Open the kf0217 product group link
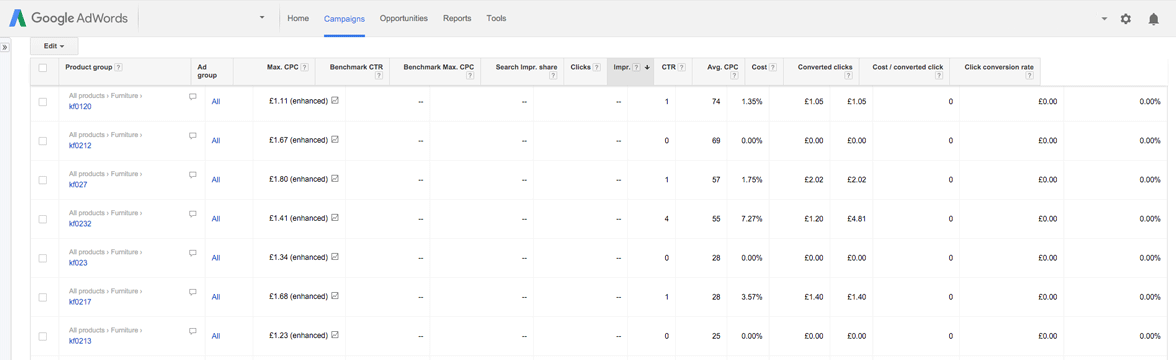 pyautogui.click(x=80, y=302)
